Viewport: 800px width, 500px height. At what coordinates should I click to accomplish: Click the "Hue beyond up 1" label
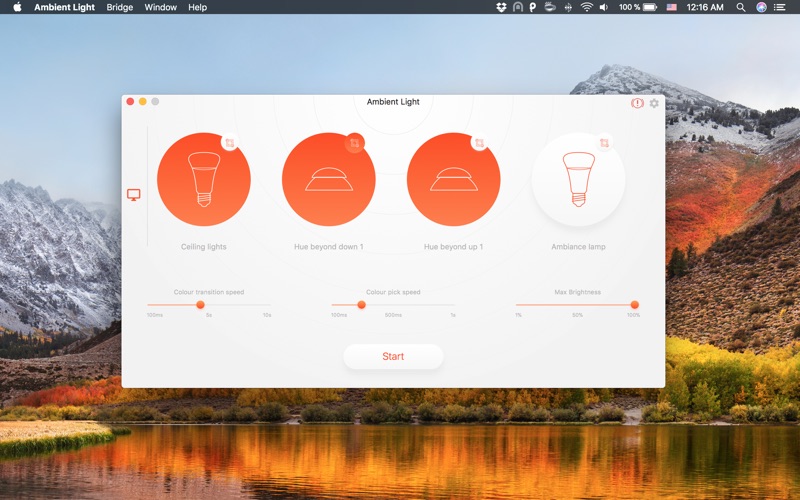(454, 246)
